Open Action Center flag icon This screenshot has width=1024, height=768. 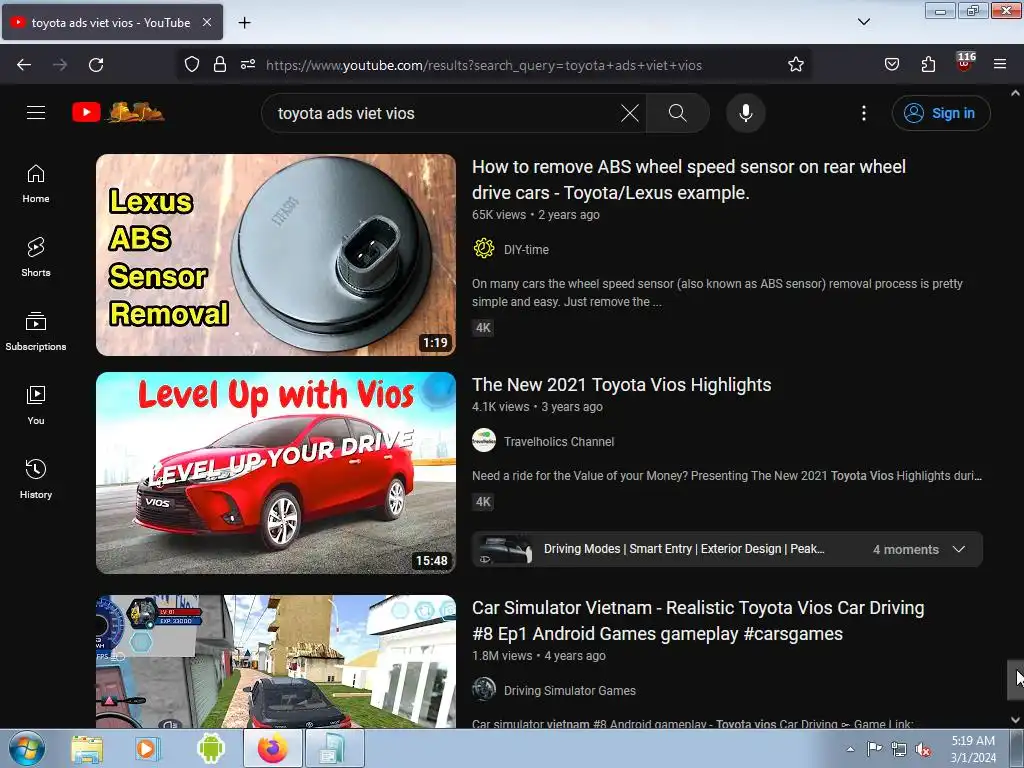[x=874, y=749]
